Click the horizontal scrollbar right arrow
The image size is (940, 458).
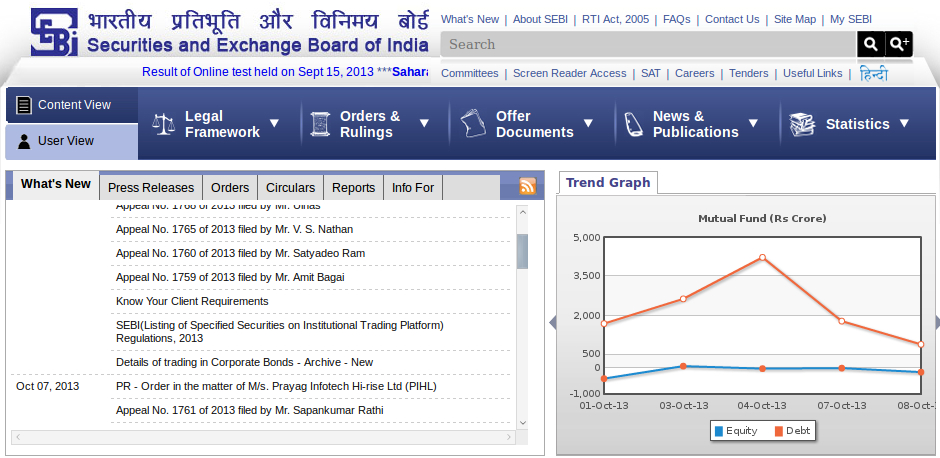510,438
